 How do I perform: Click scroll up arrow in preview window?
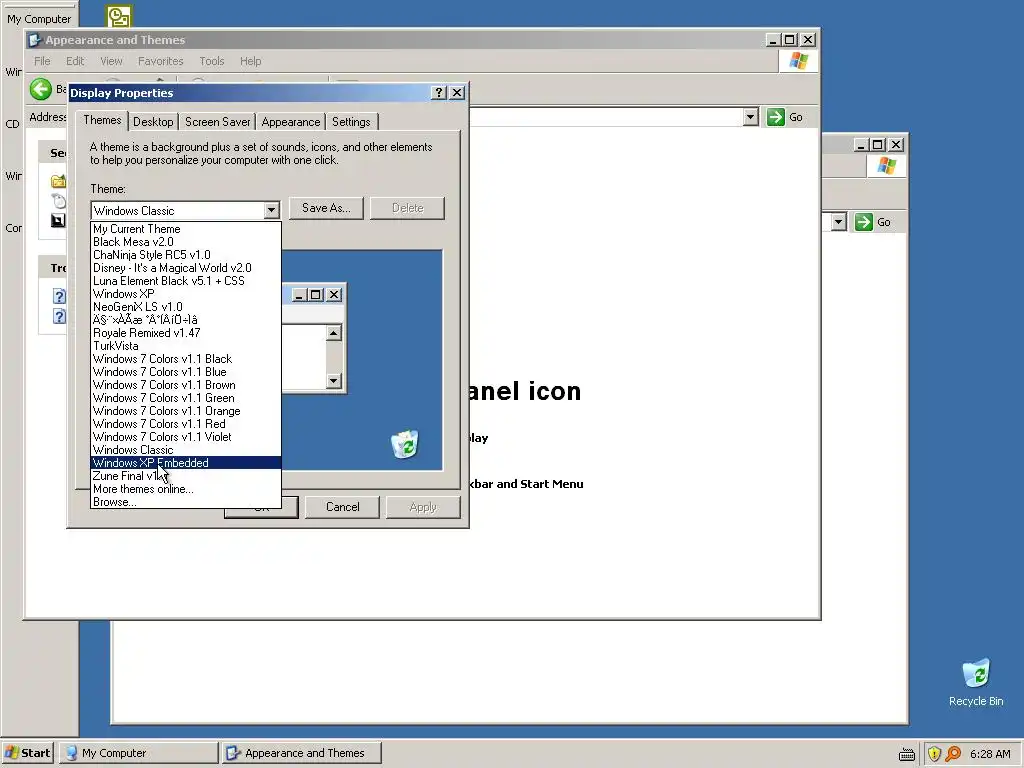click(x=334, y=333)
